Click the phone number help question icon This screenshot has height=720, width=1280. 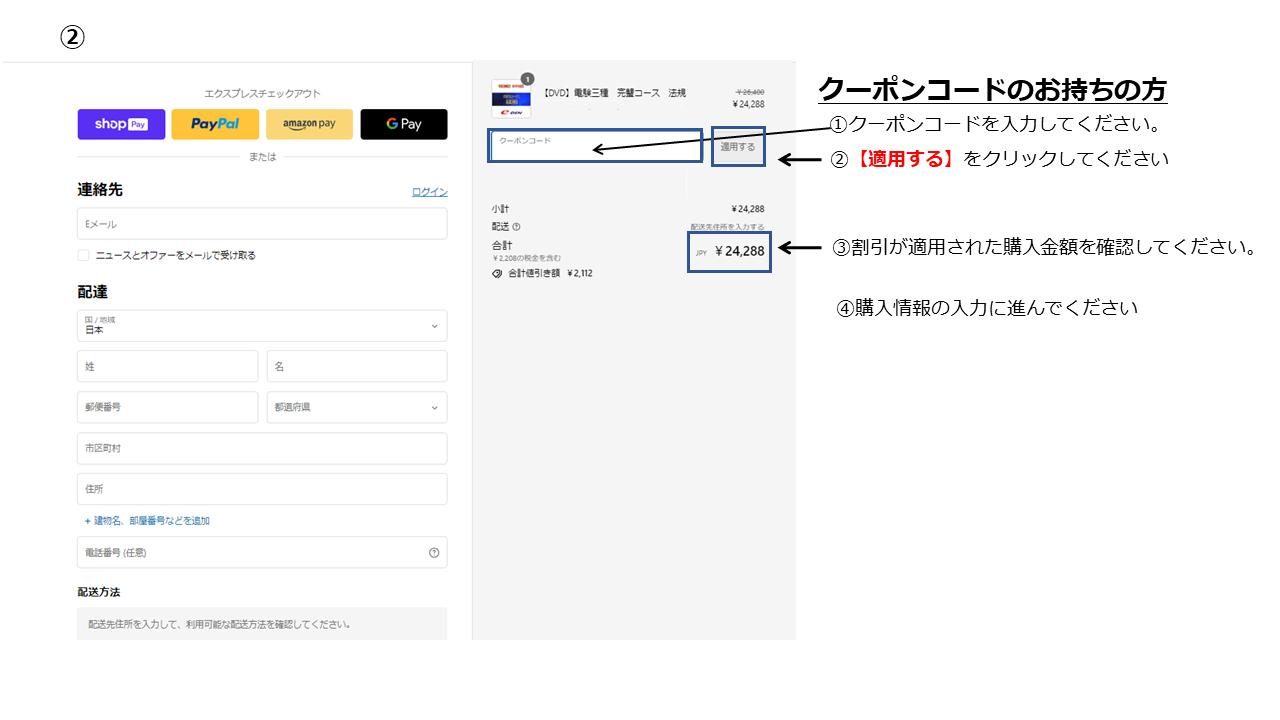(x=434, y=553)
